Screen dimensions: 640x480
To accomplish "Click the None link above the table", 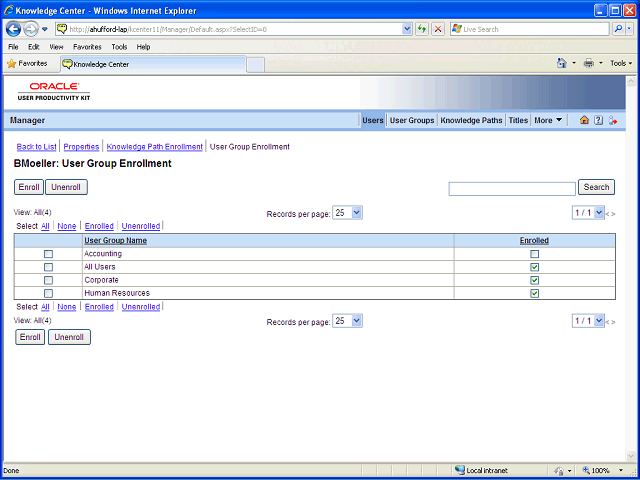I will [67, 226].
